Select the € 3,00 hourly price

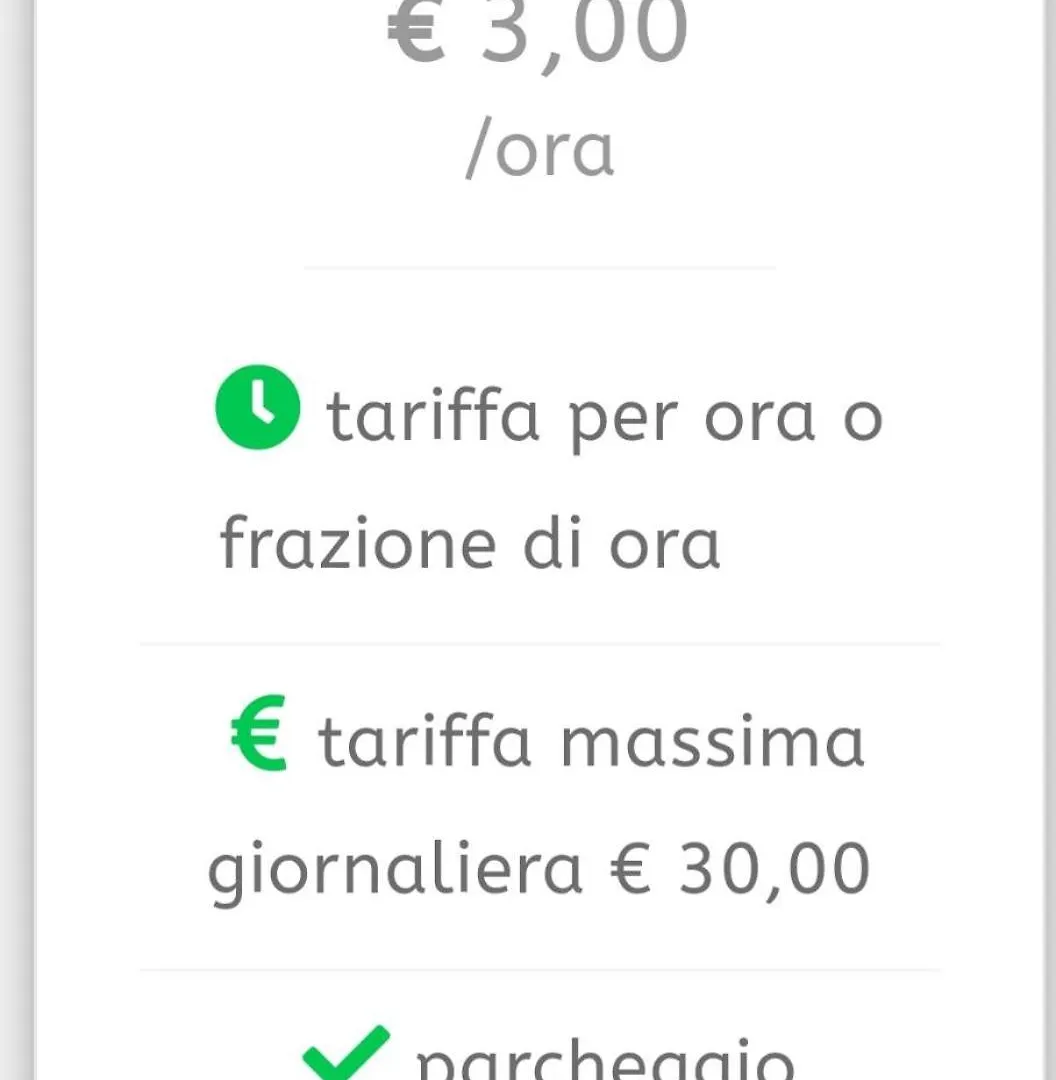(x=537, y=31)
